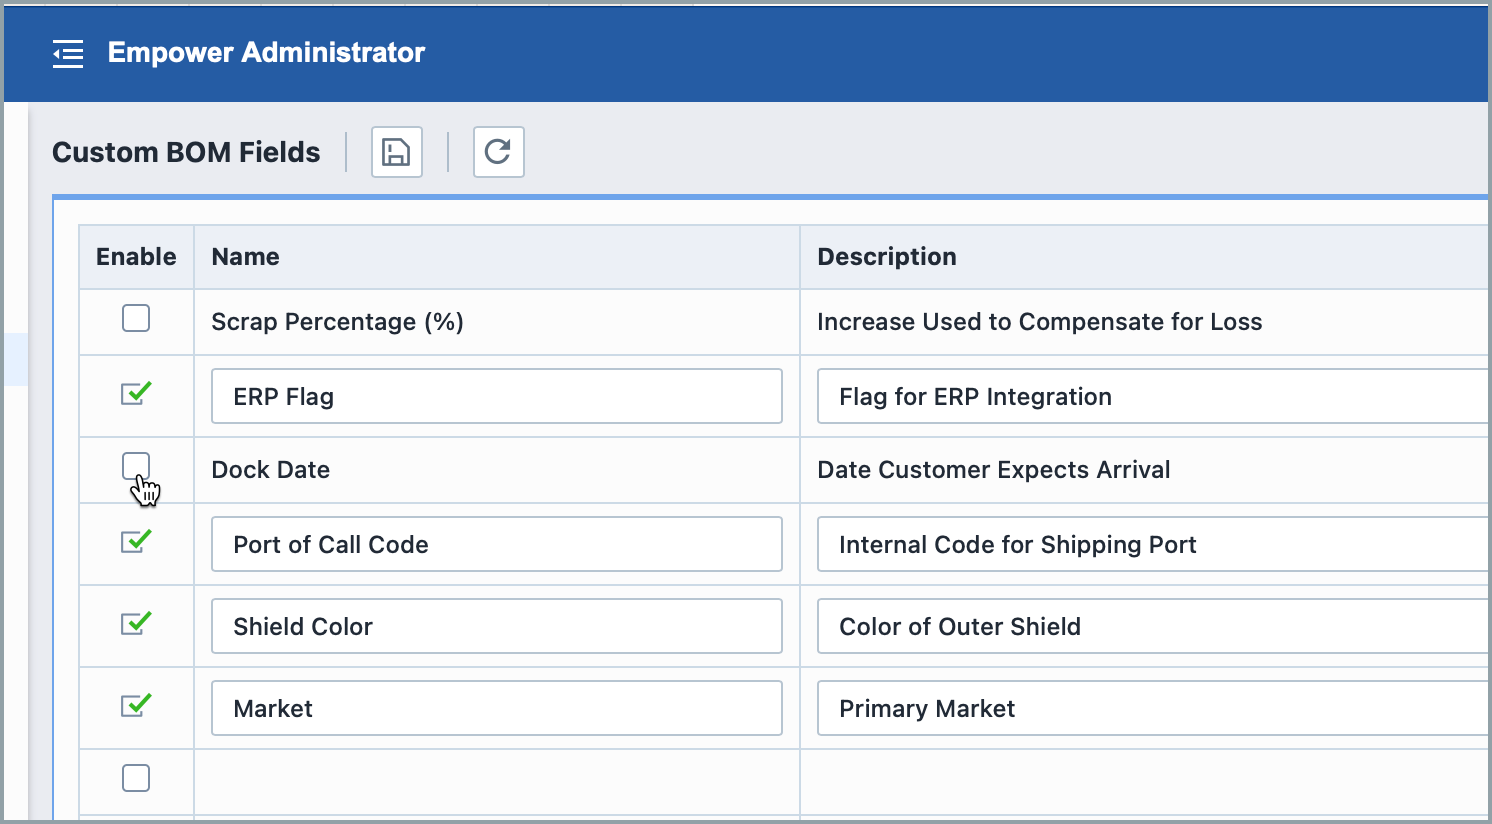Screen dimensions: 1492x824
Task: Select the Dock Date name text
Action: [270, 470]
